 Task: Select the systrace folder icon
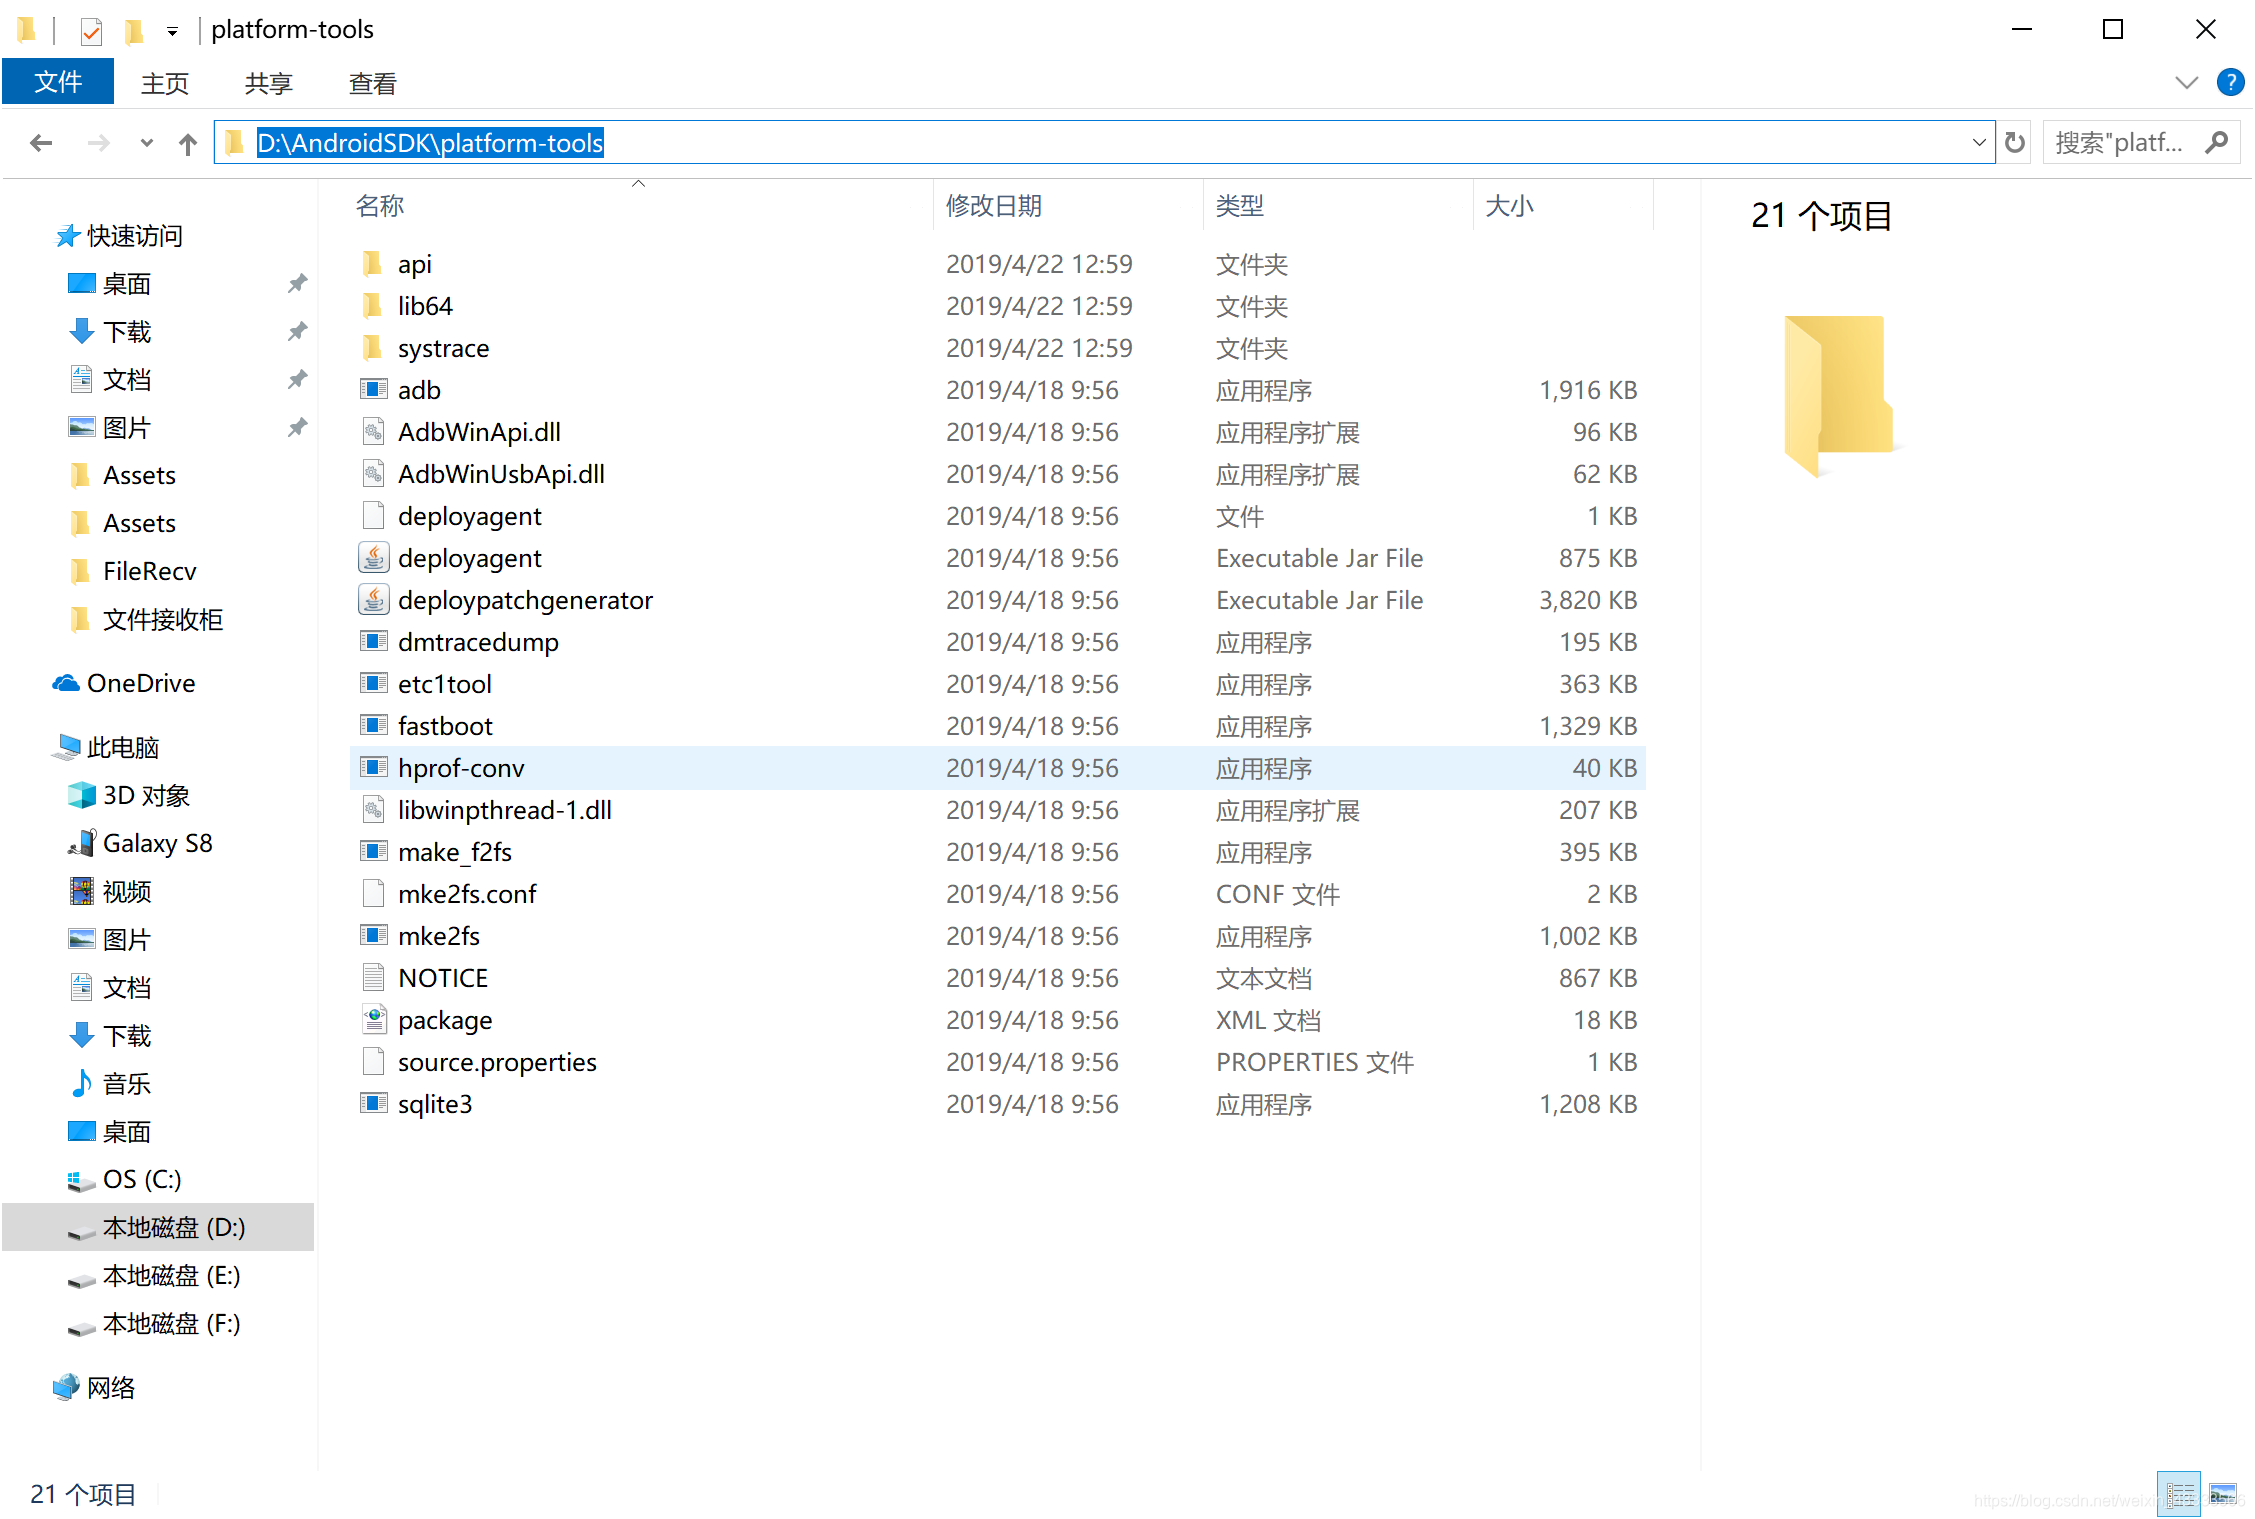pos(372,348)
